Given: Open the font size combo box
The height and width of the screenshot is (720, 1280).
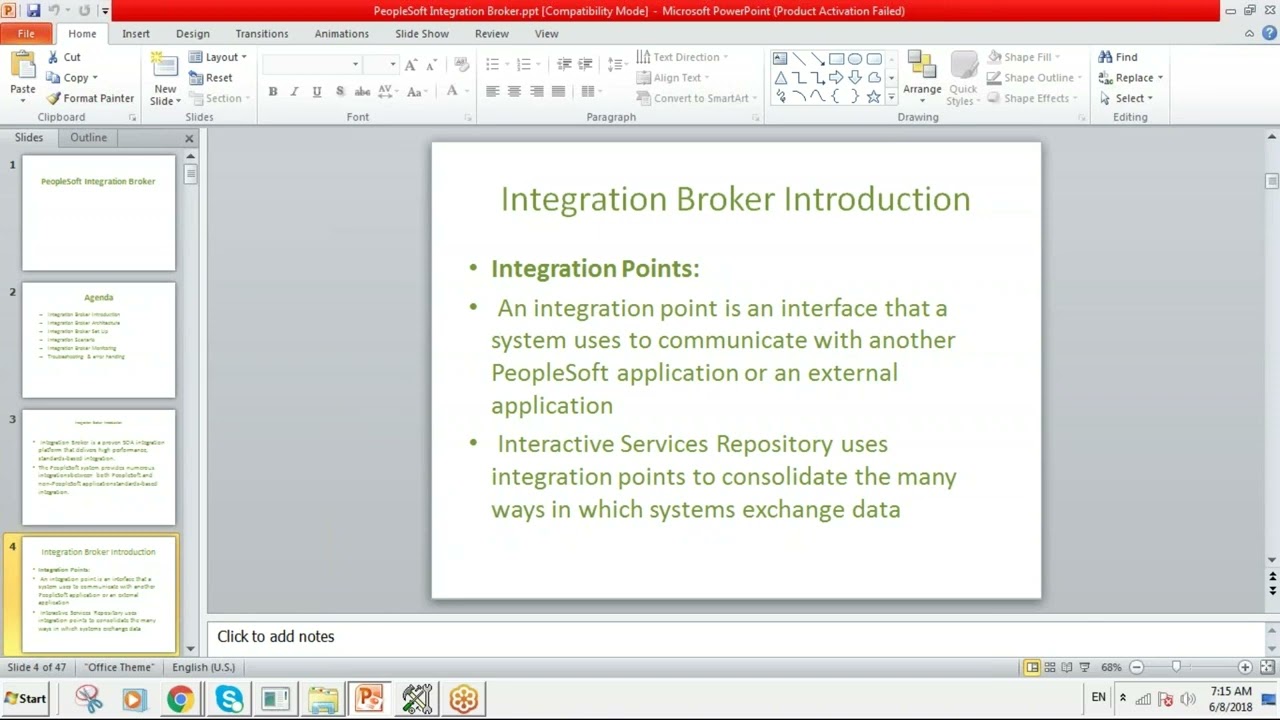Looking at the screenshot, I should coord(380,64).
